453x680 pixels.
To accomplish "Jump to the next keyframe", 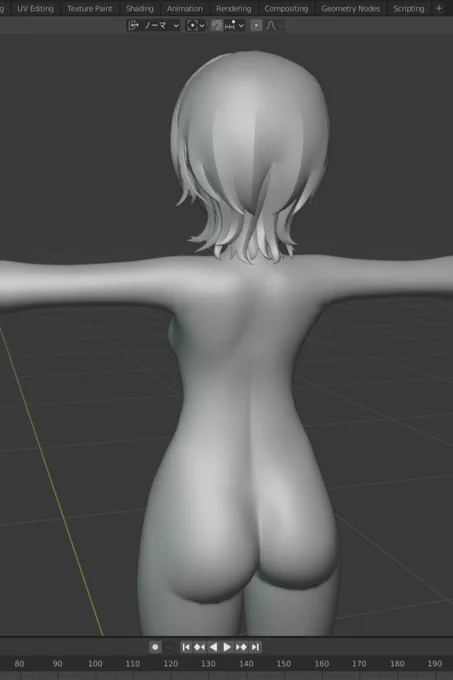I will coord(241,647).
